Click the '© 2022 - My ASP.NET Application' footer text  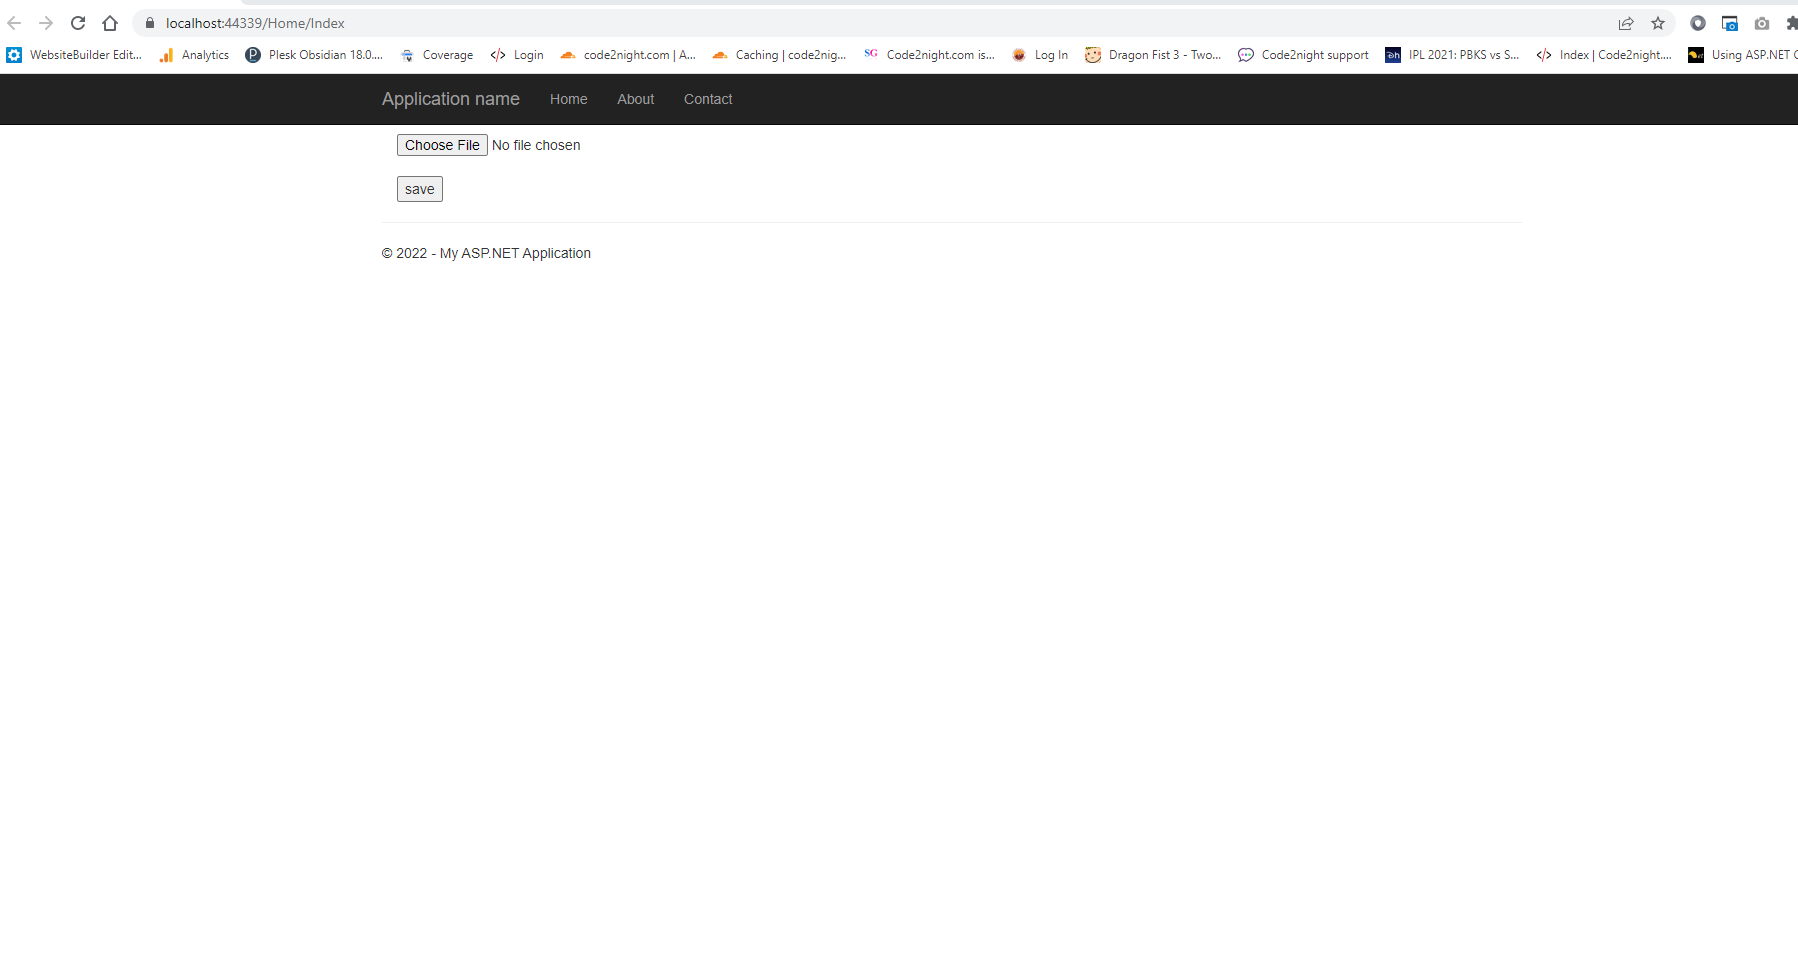point(486,253)
